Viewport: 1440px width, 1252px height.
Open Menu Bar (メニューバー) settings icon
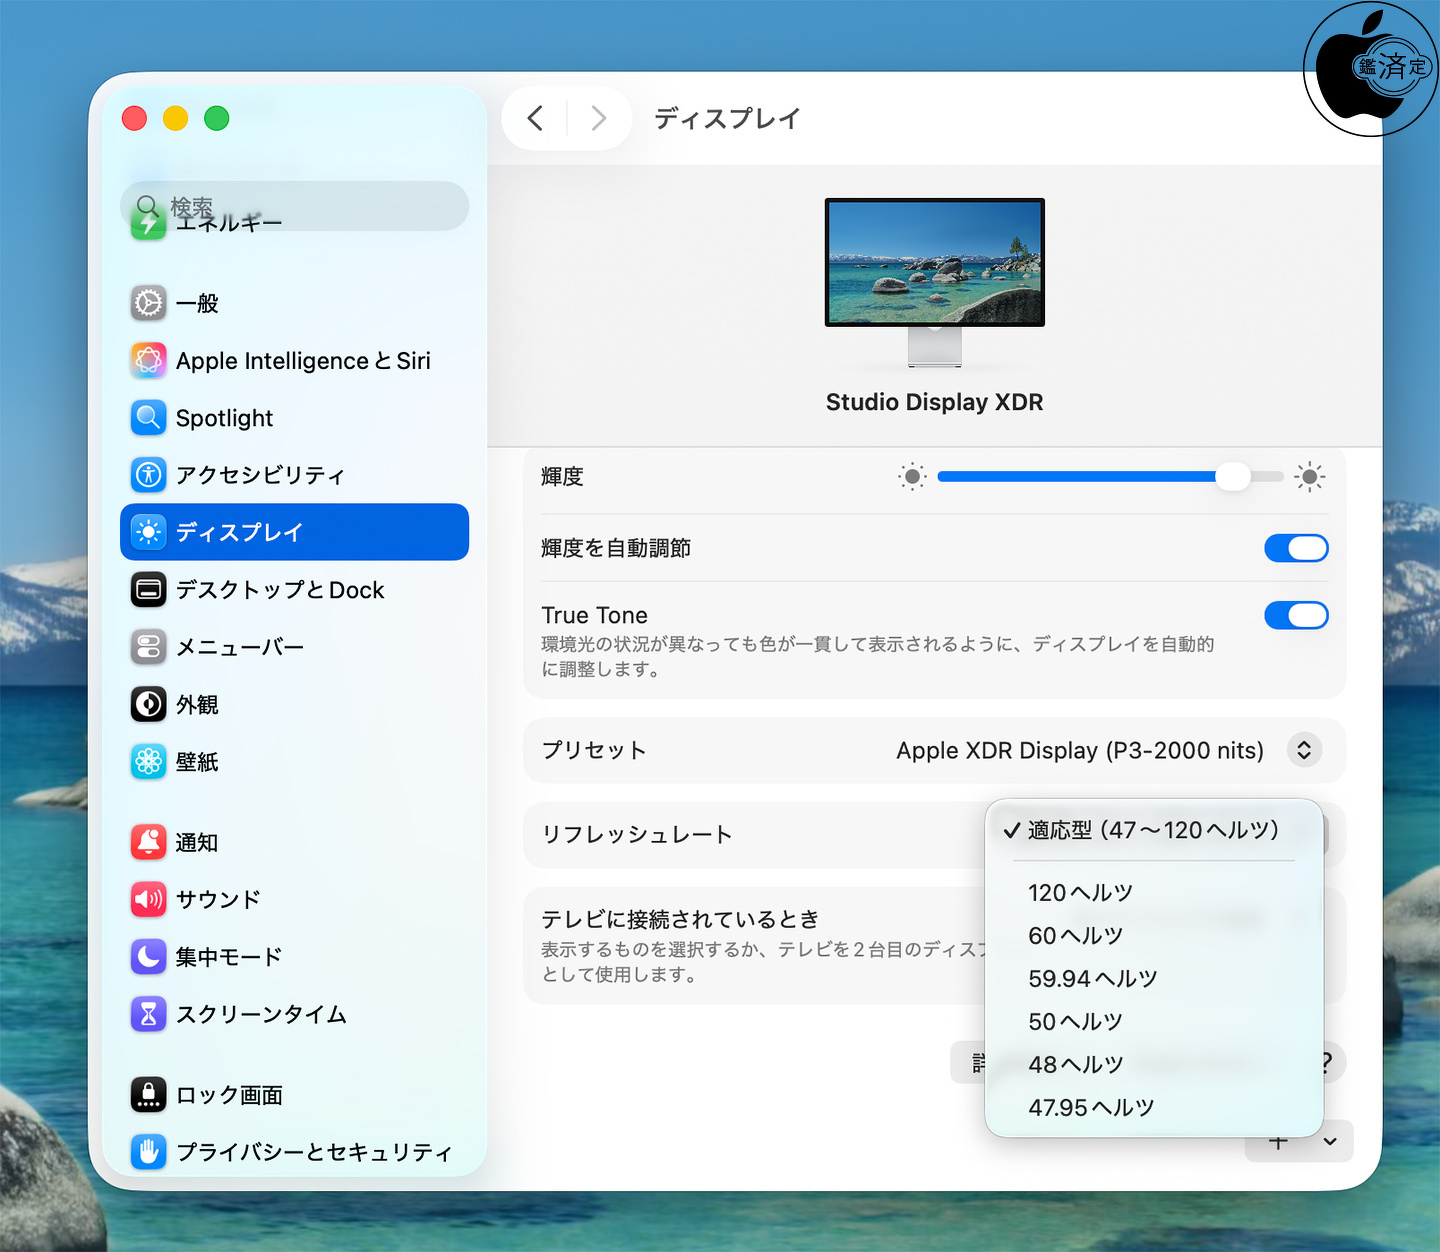pos(149,647)
